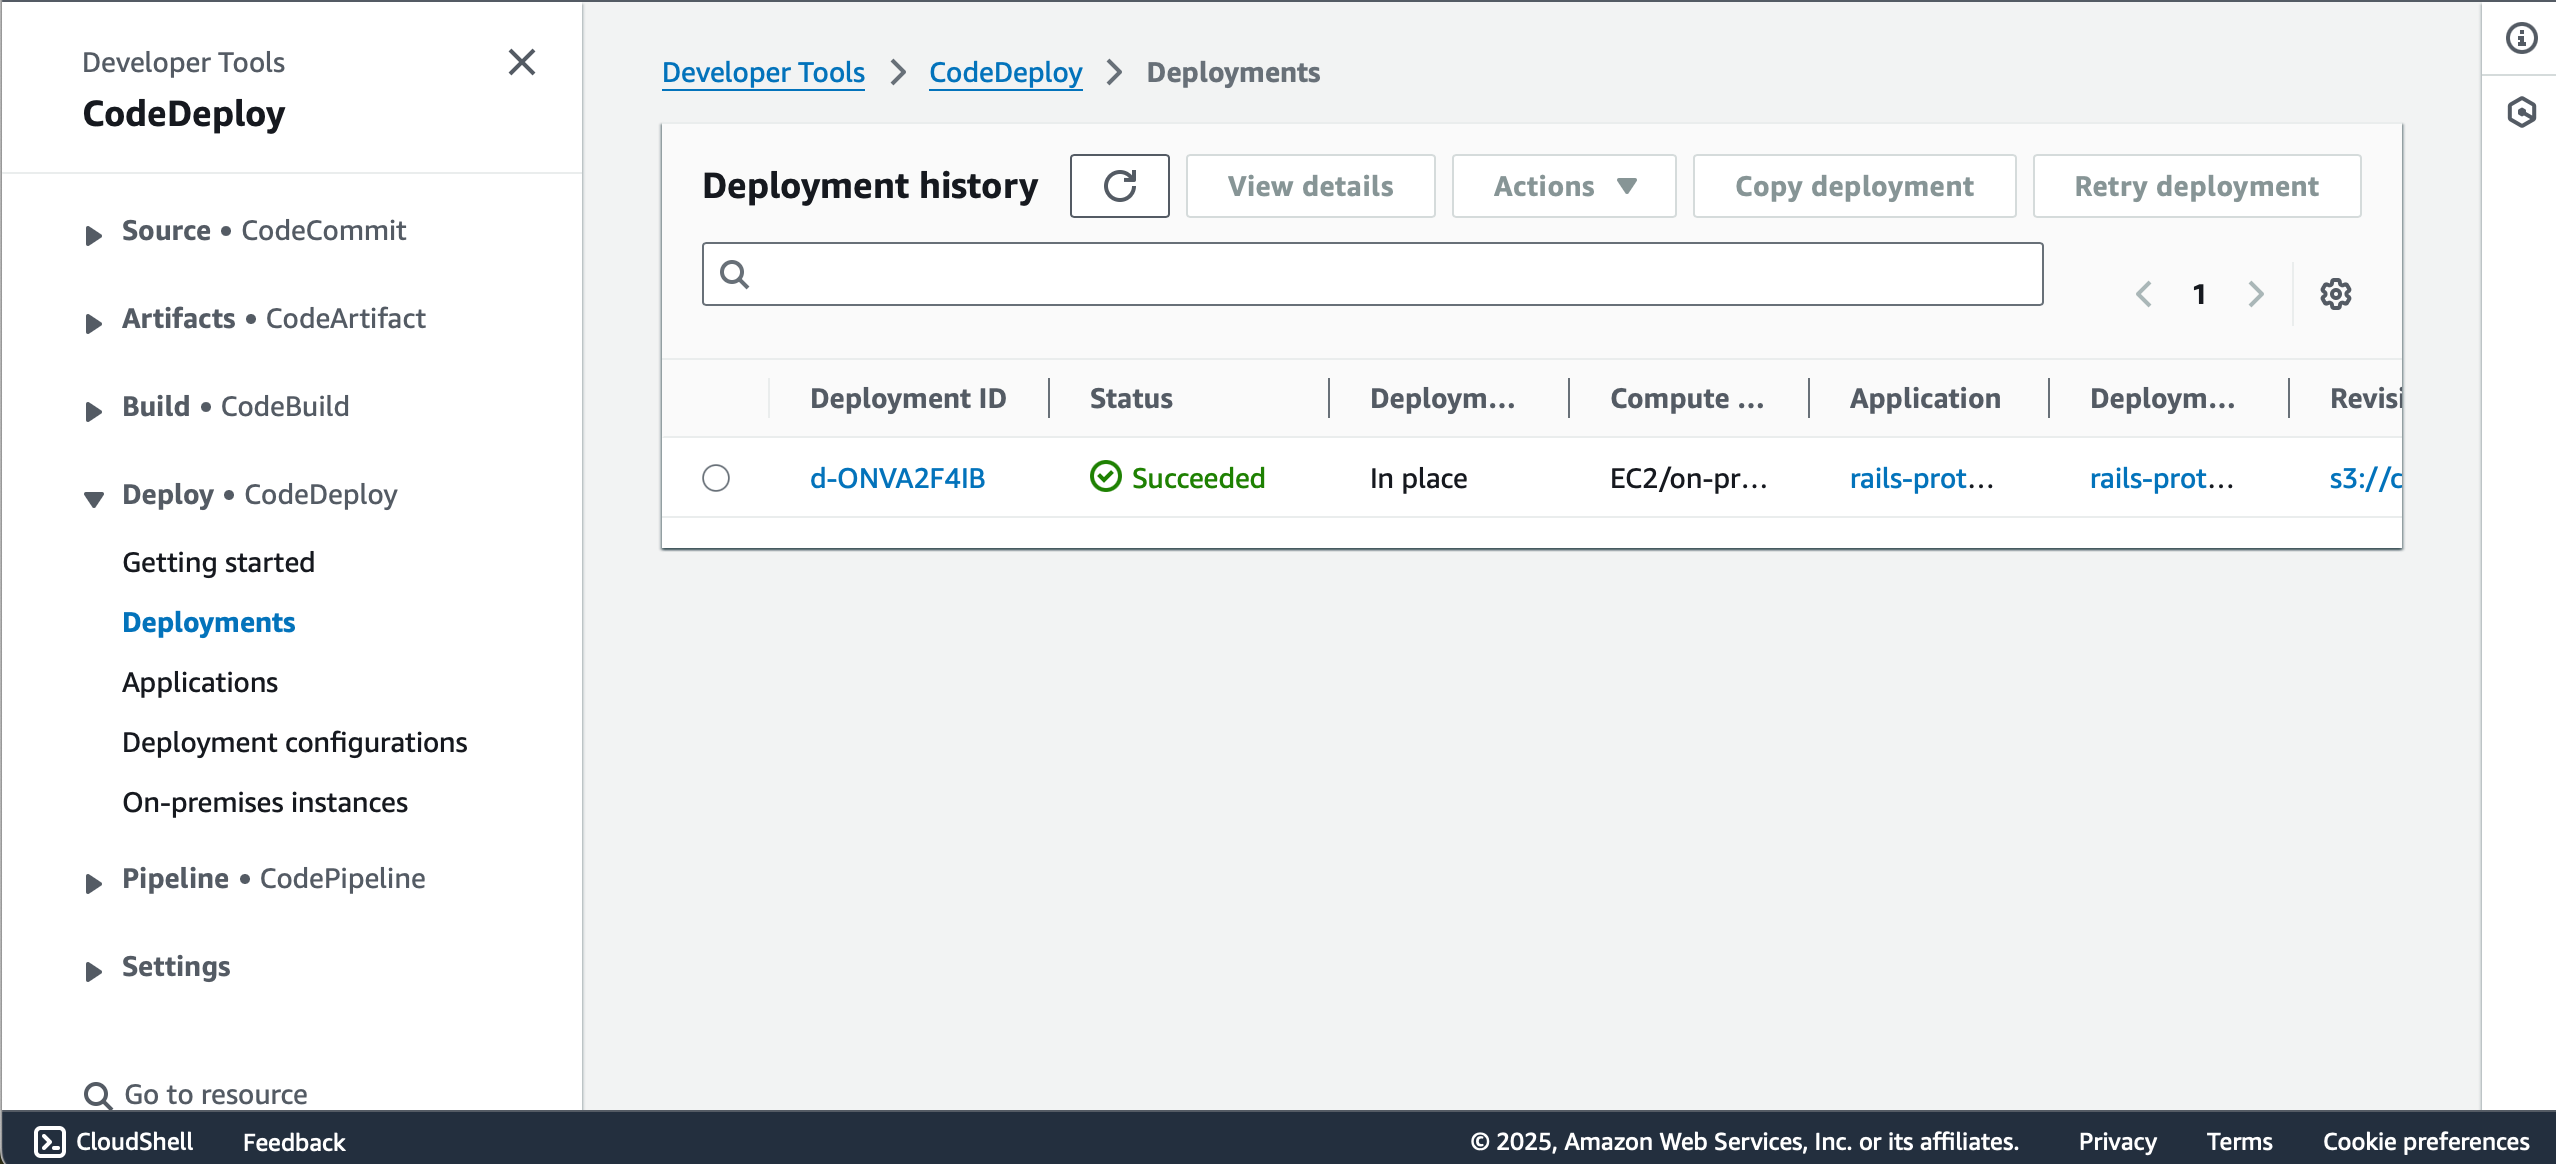Open On-premises instances in sidebar
This screenshot has height=1164, width=2556.
265,802
